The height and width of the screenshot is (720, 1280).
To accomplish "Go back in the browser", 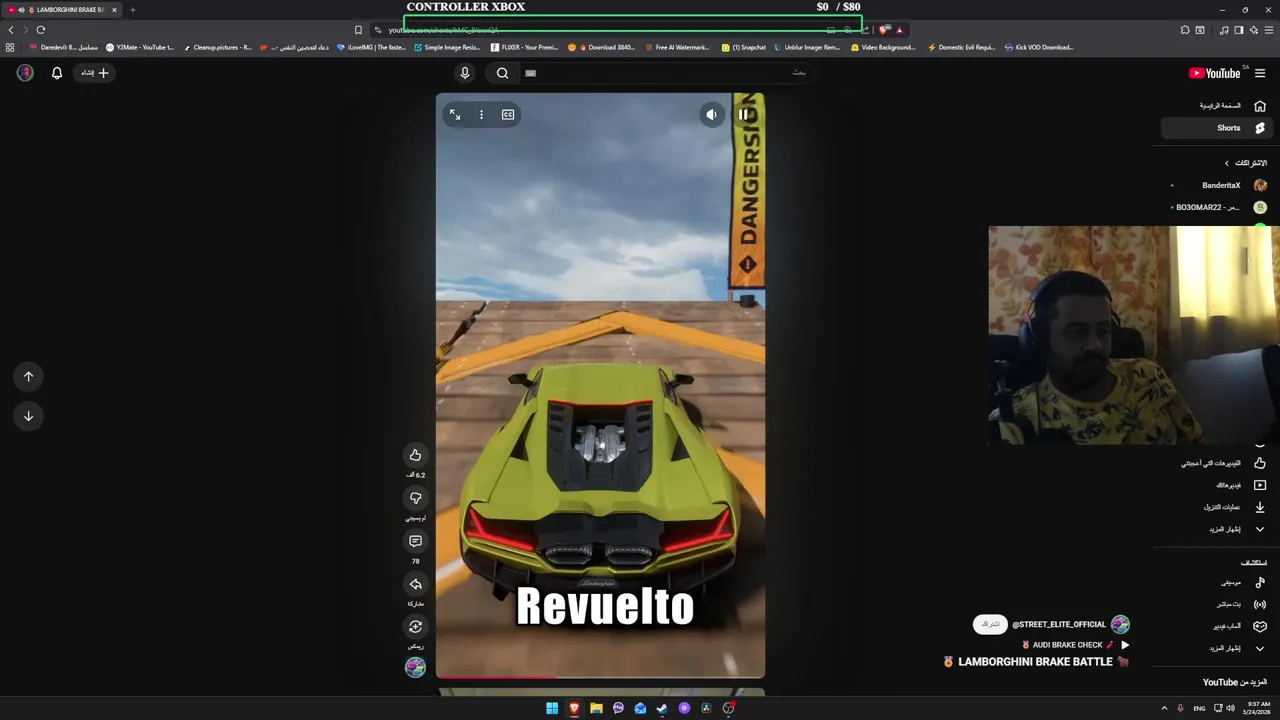I will tap(11, 30).
